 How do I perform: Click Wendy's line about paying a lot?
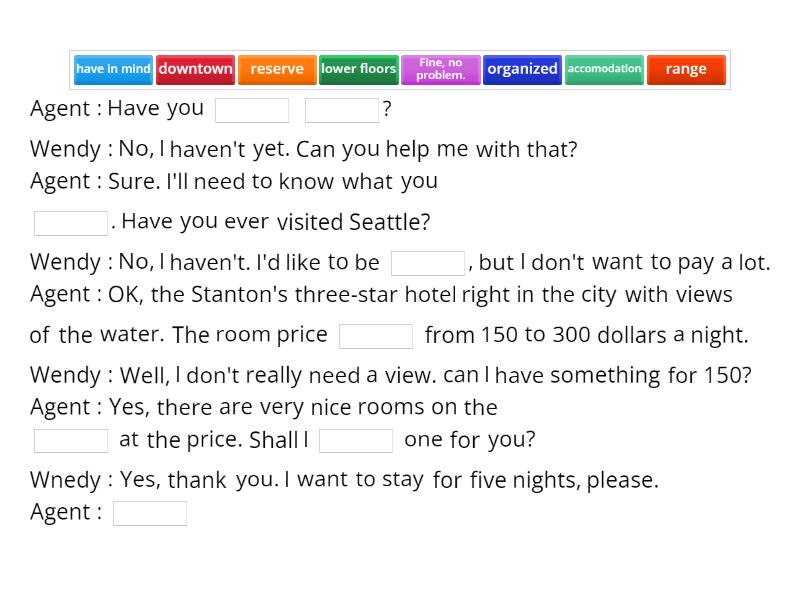pyautogui.click(x=400, y=262)
